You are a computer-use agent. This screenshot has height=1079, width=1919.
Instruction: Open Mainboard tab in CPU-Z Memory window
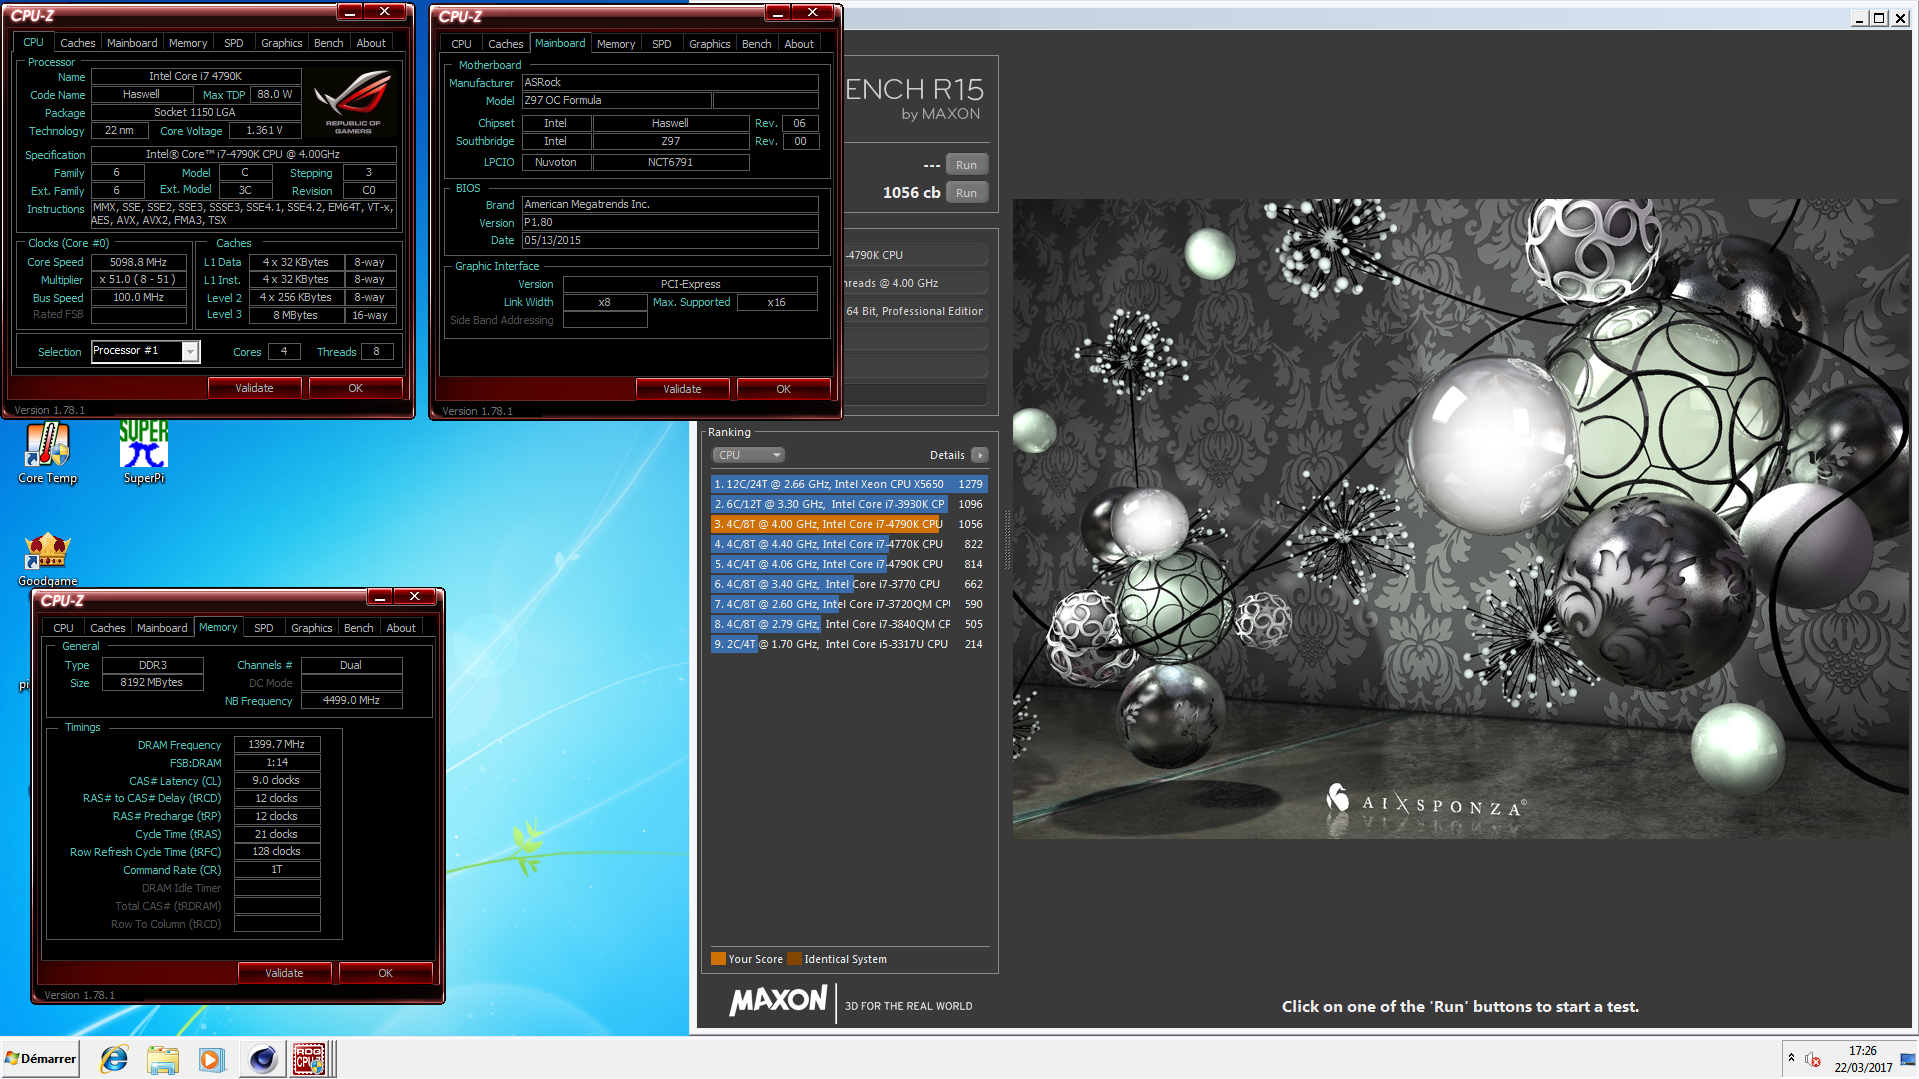click(162, 628)
